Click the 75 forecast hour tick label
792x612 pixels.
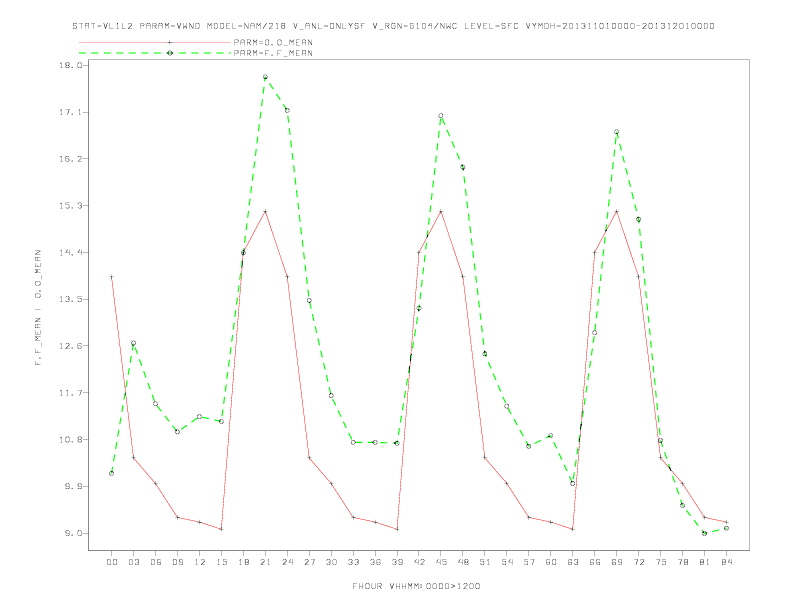pos(661,562)
